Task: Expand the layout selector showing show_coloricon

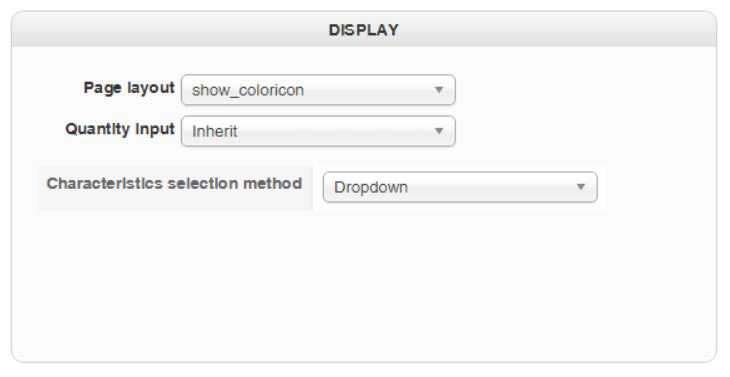Action: (318, 90)
